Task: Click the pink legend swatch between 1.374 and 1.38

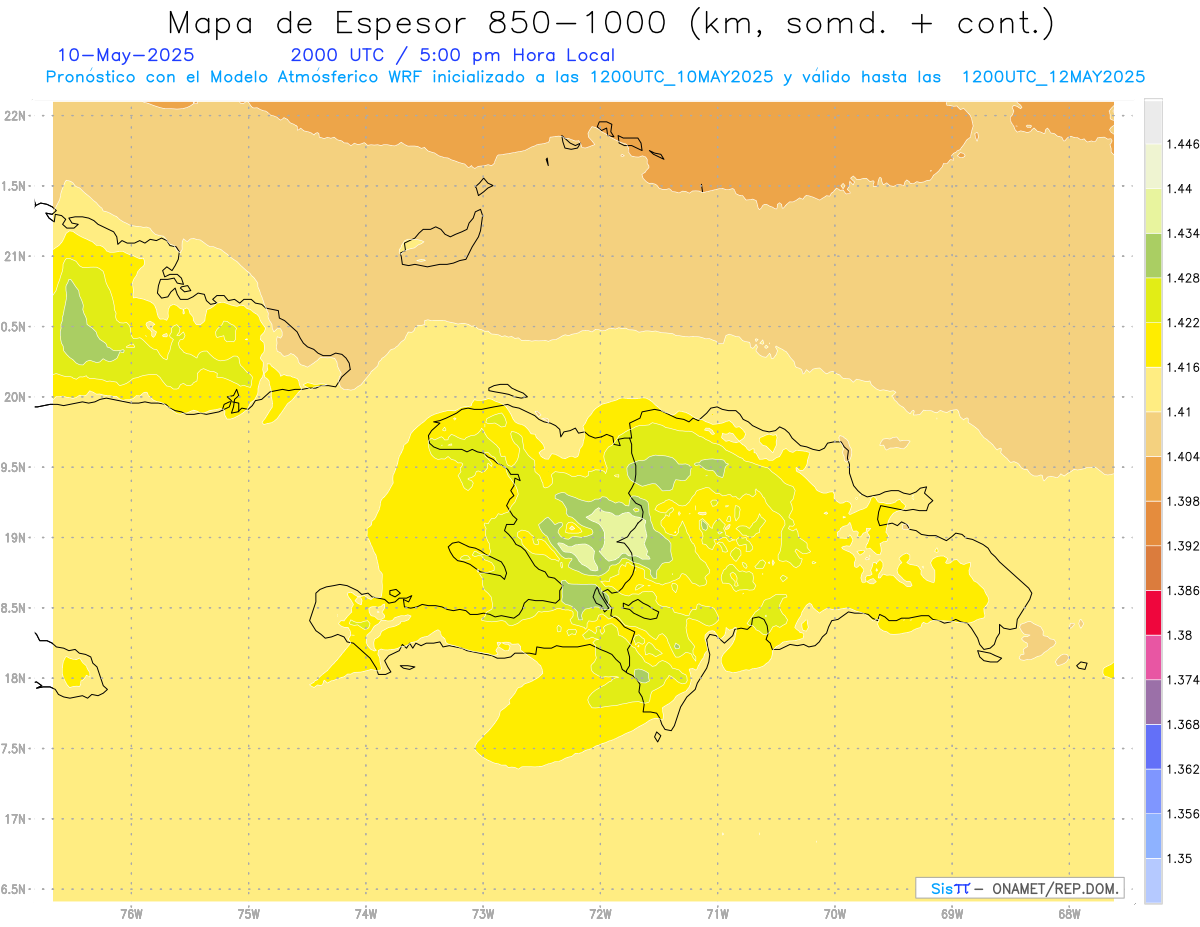Action: pos(1153,657)
